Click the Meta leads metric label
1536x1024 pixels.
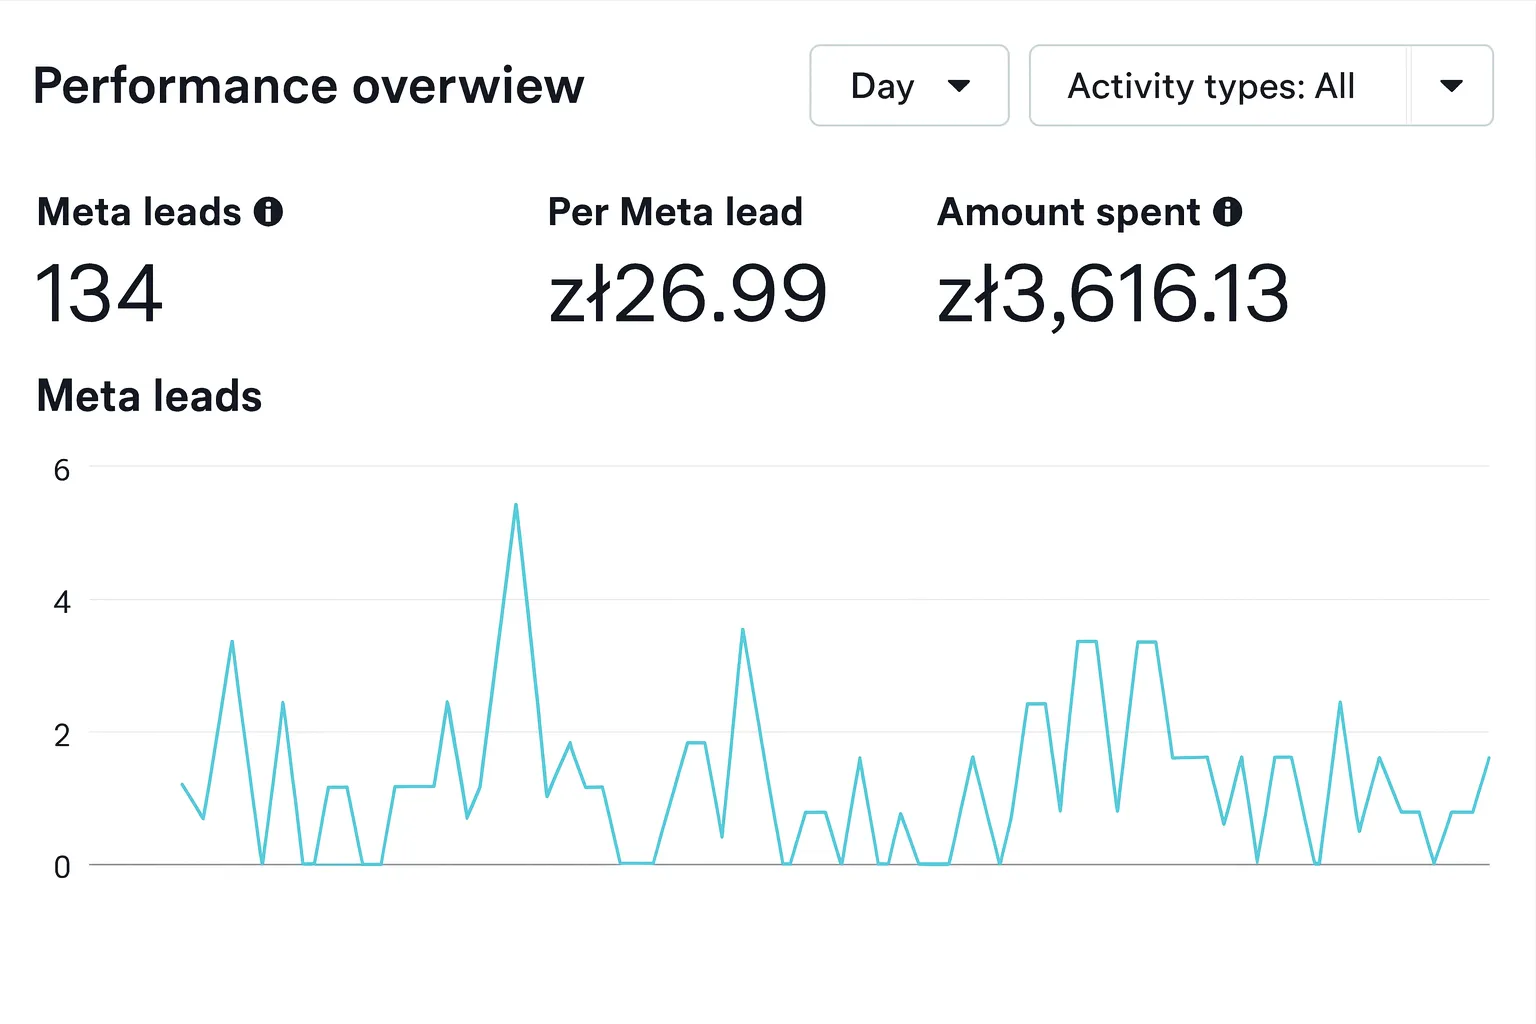139,212
